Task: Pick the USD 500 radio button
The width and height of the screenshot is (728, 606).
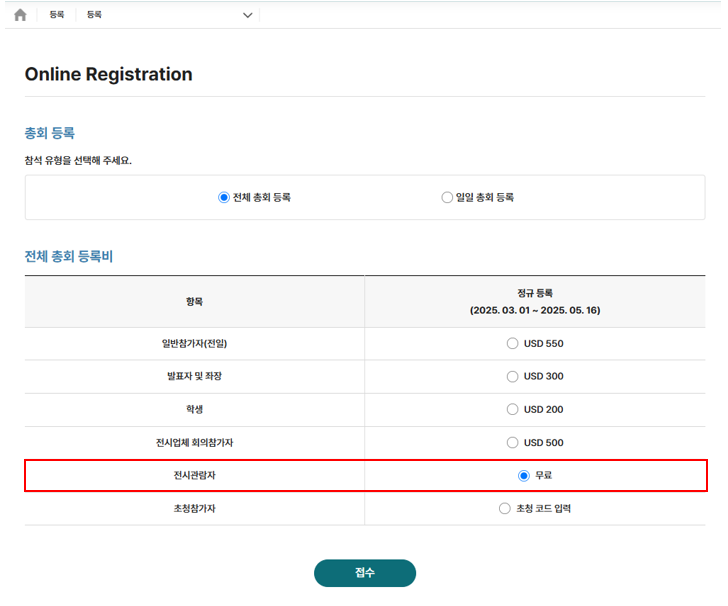Action: [513, 442]
